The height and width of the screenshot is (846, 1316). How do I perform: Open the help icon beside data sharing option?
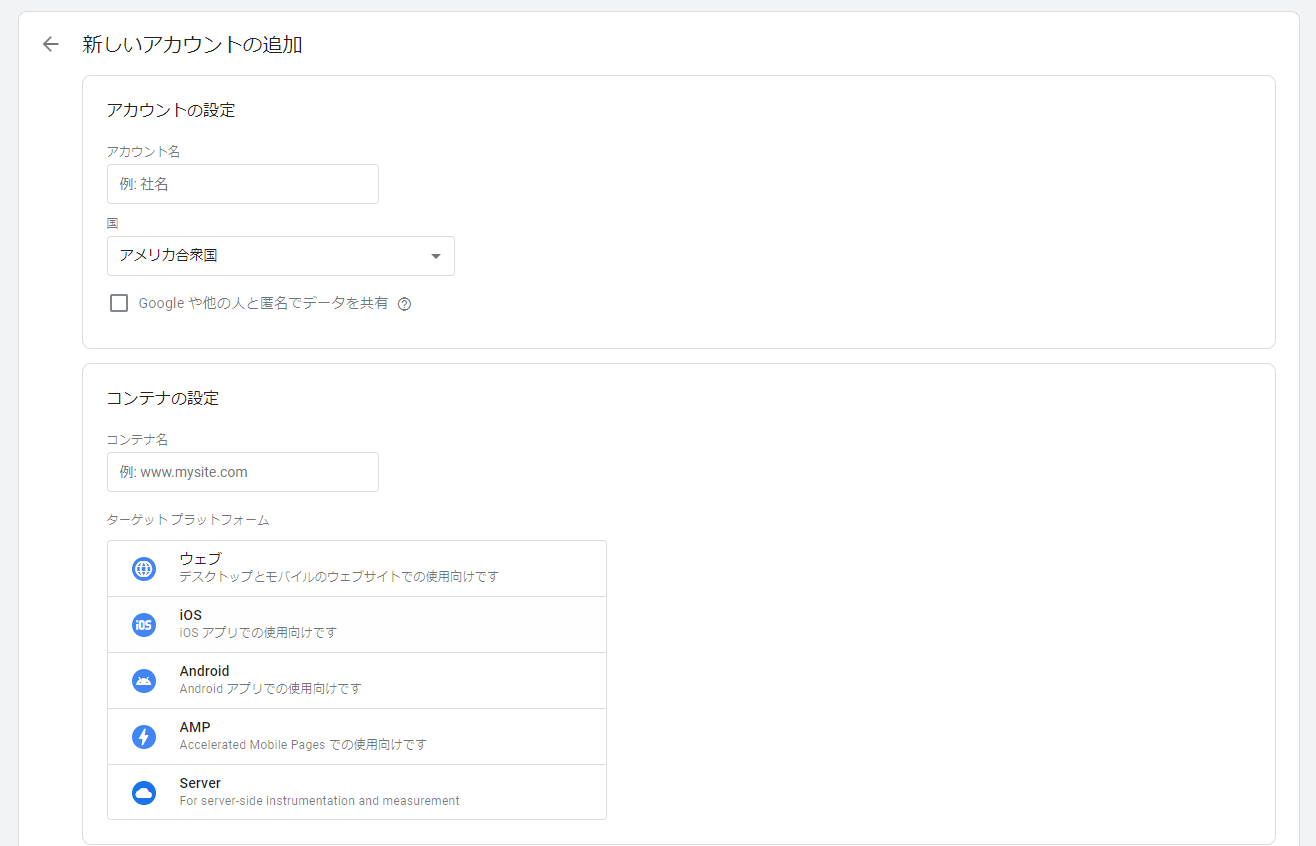[404, 304]
